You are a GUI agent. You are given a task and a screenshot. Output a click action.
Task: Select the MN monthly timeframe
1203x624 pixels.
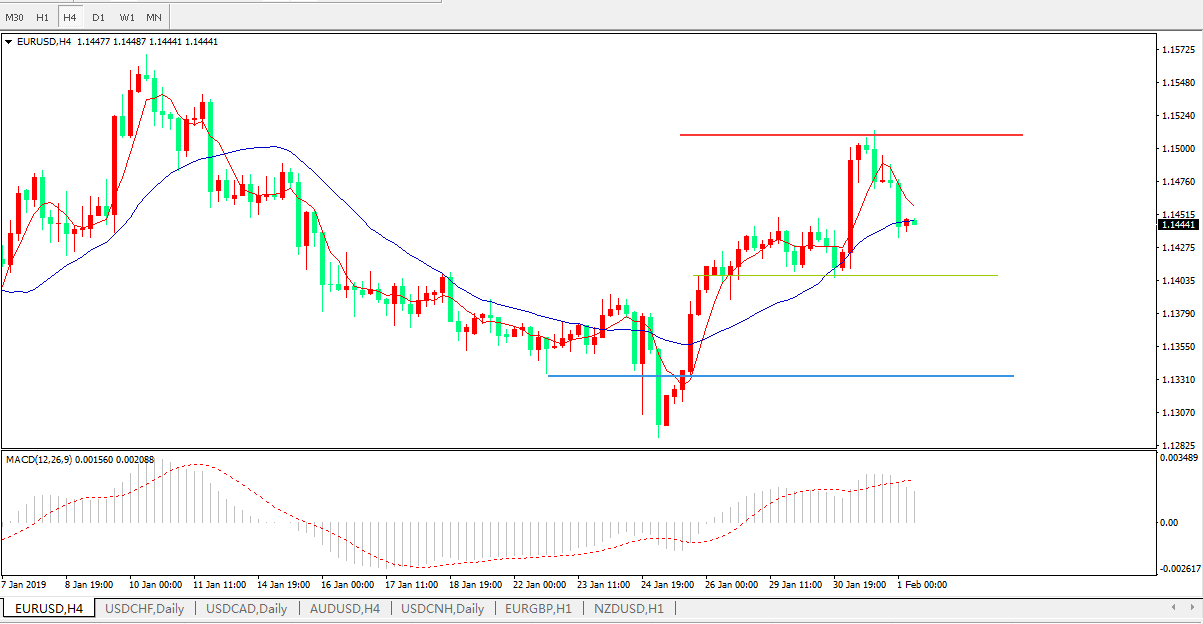153,17
